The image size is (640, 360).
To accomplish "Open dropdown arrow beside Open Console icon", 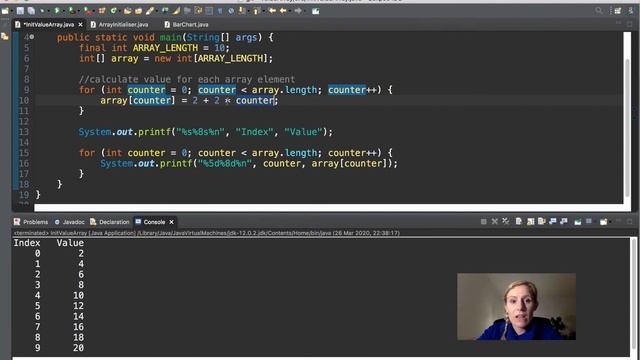I will click(x=610, y=222).
